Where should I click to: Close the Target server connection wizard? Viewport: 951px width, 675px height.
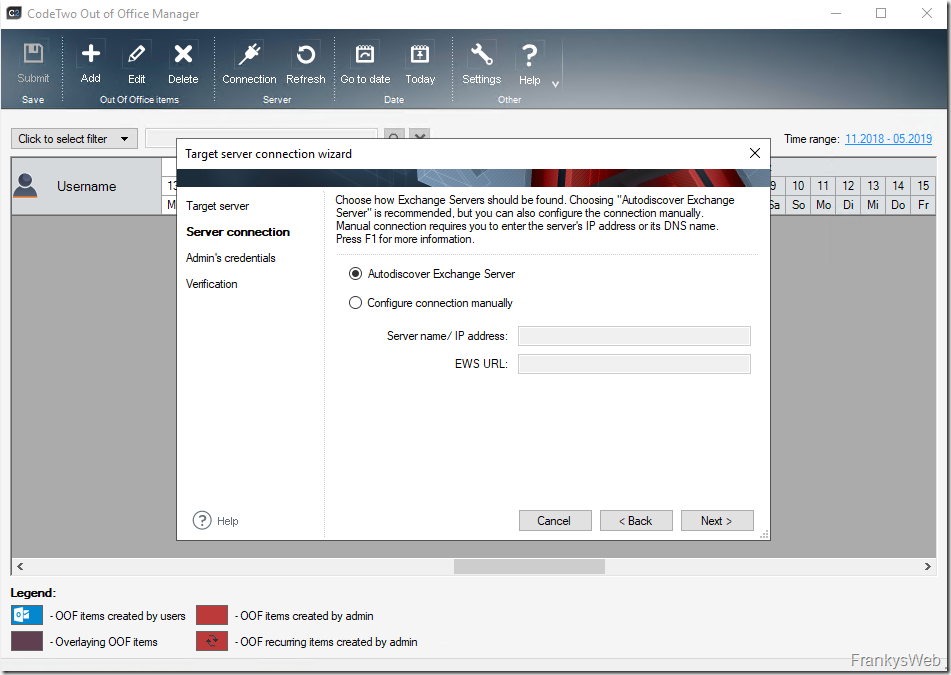click(x=754, y=153)
